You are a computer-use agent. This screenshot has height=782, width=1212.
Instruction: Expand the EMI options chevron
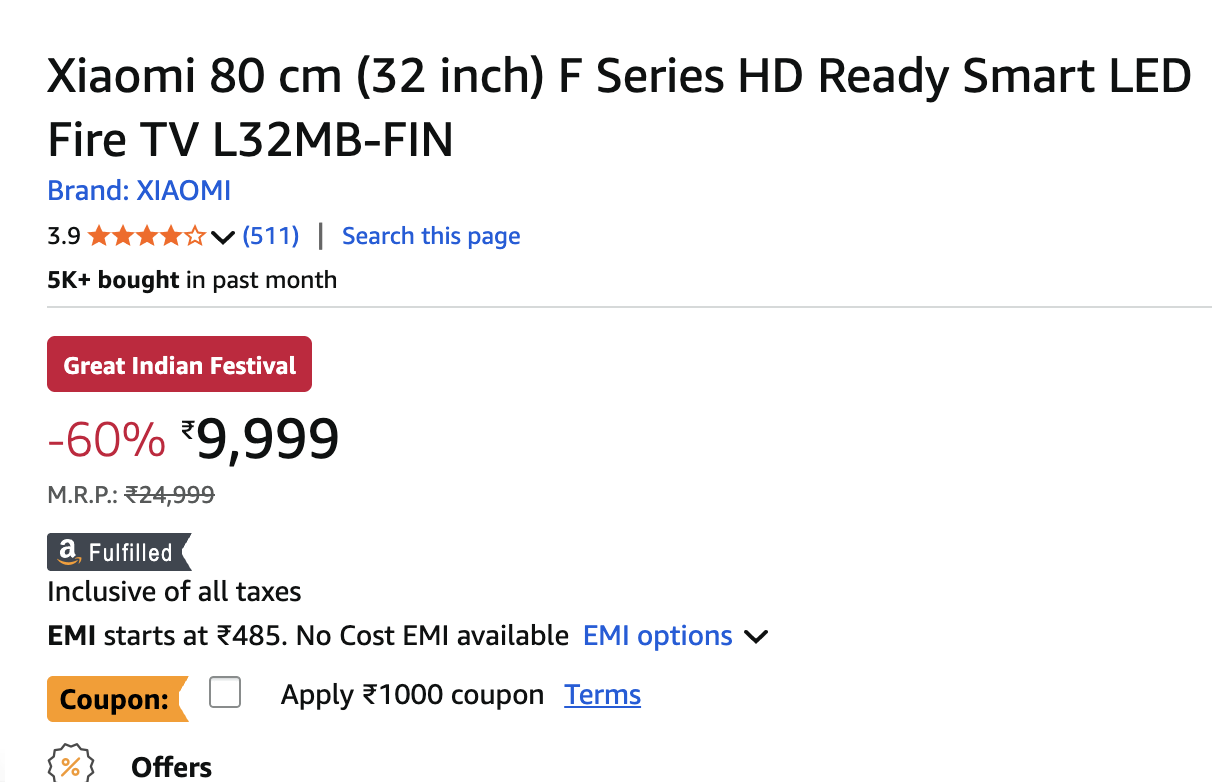coord(756,637)
